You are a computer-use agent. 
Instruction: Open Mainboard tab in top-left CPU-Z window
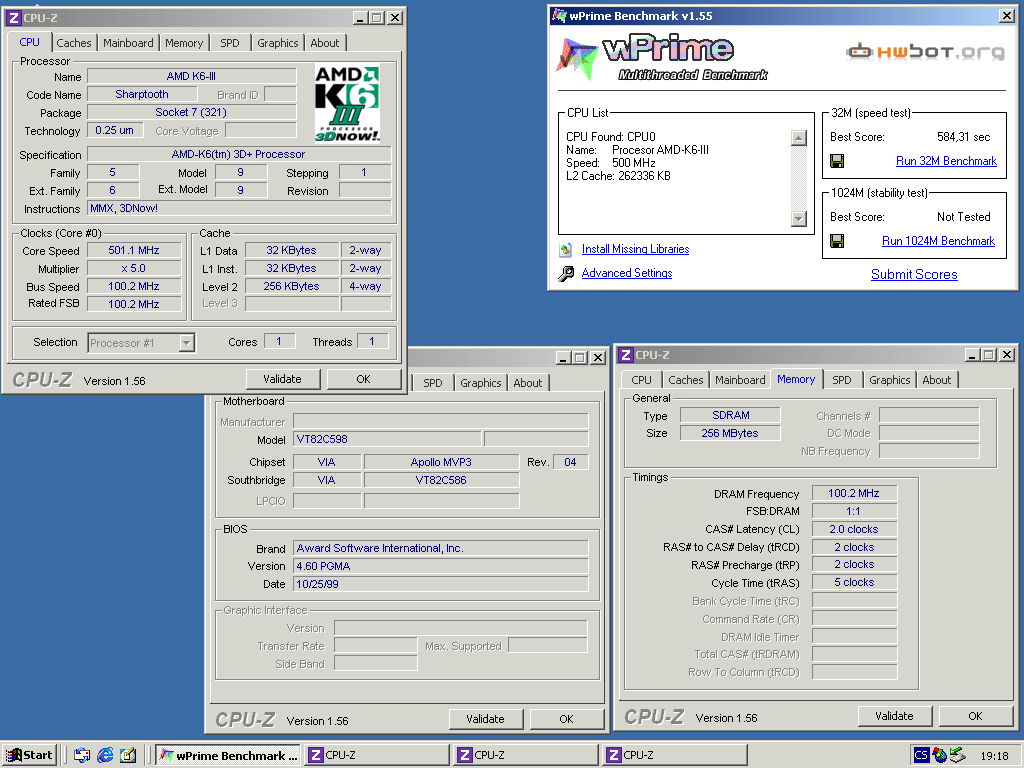tap(128, 43)
